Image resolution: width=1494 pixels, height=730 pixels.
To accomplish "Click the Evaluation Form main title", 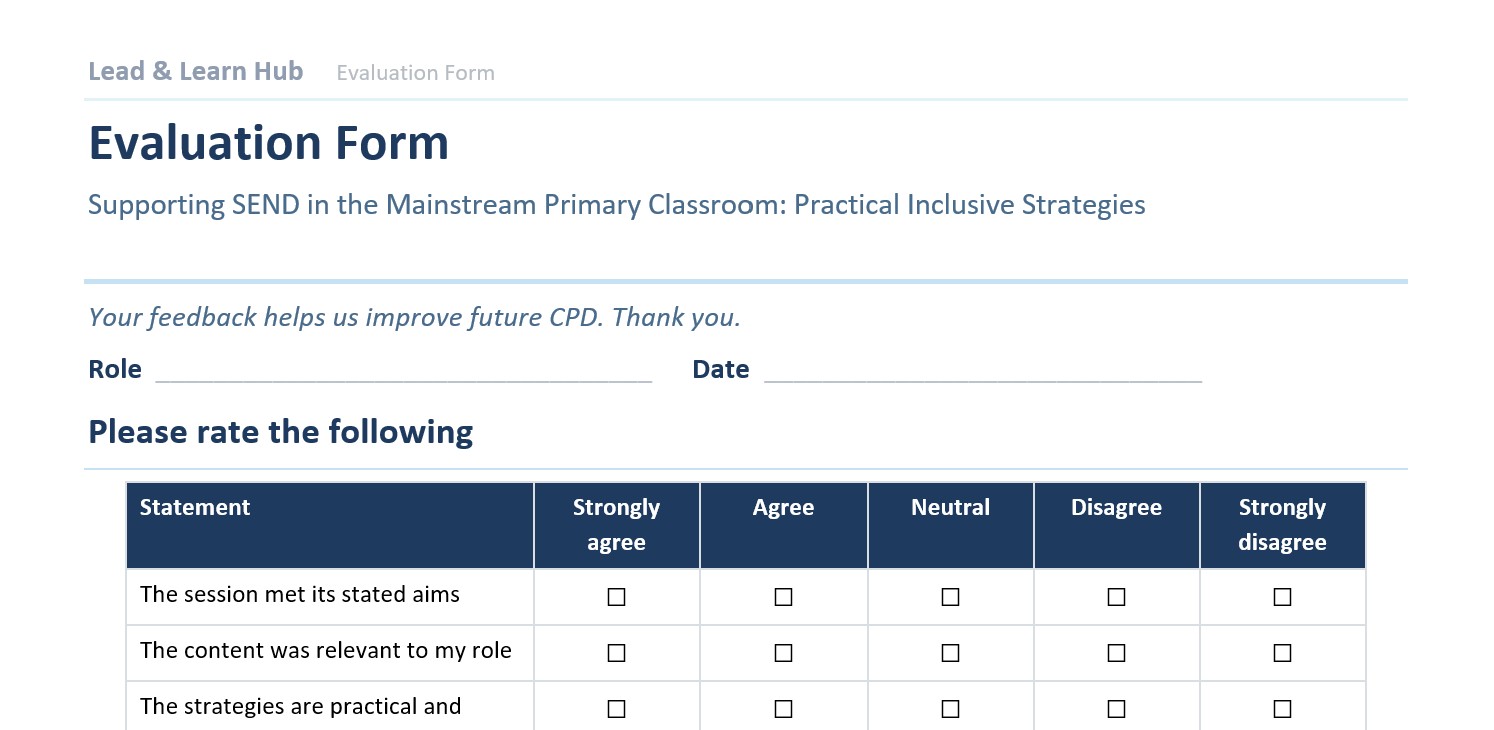I will 269,143.
